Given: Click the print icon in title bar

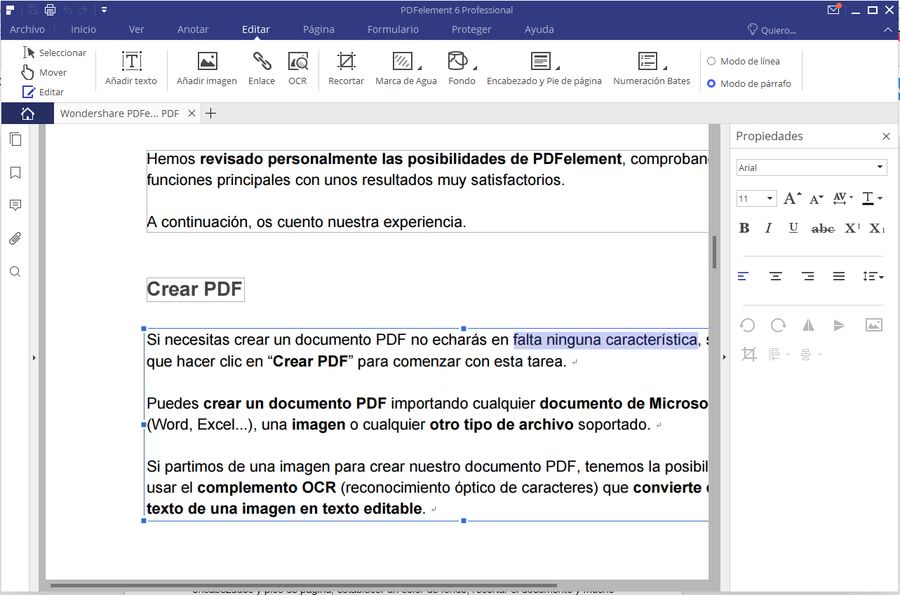Looking at the screenshot, I should pos(51,10).
